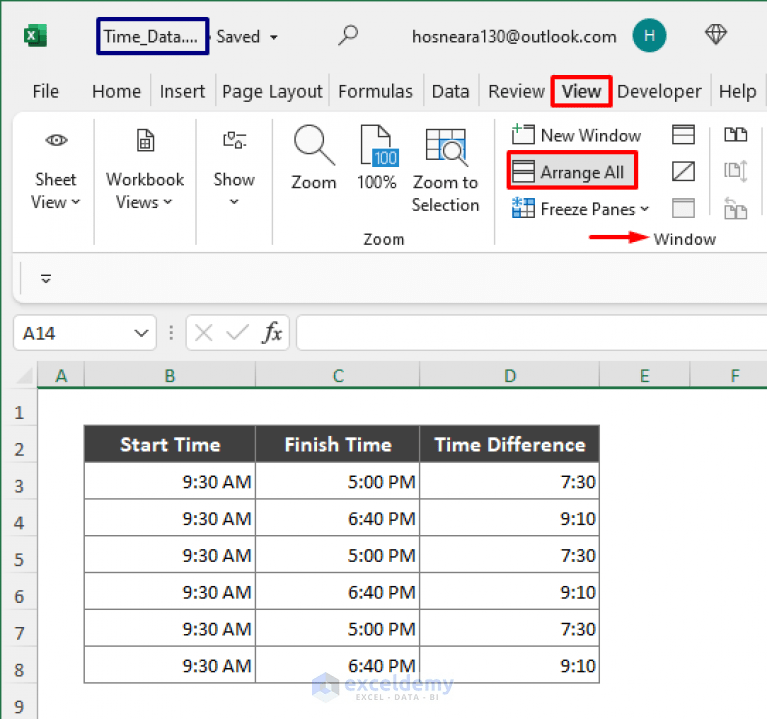The image size is (767, 719).
Task: Click the Excel app logo icon
Action: coord(35,36)
